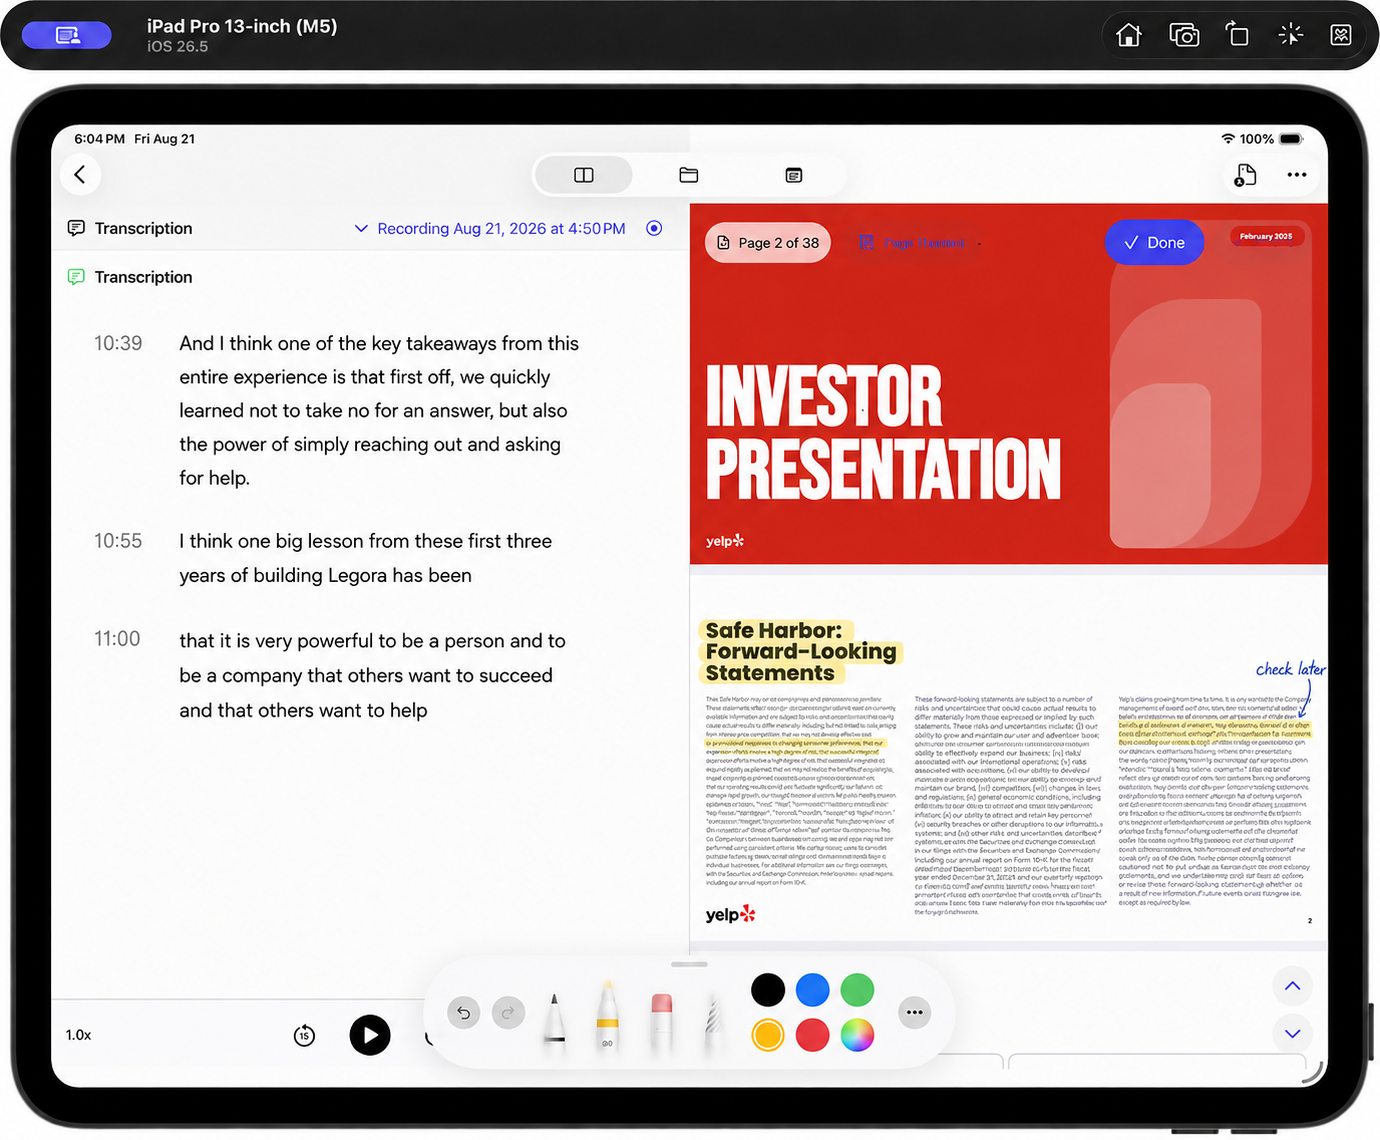This screenshot has height=1140, width=1380.
Task: Take a simulator screenshot with camera icon
Action: (x=1184, y=36)
